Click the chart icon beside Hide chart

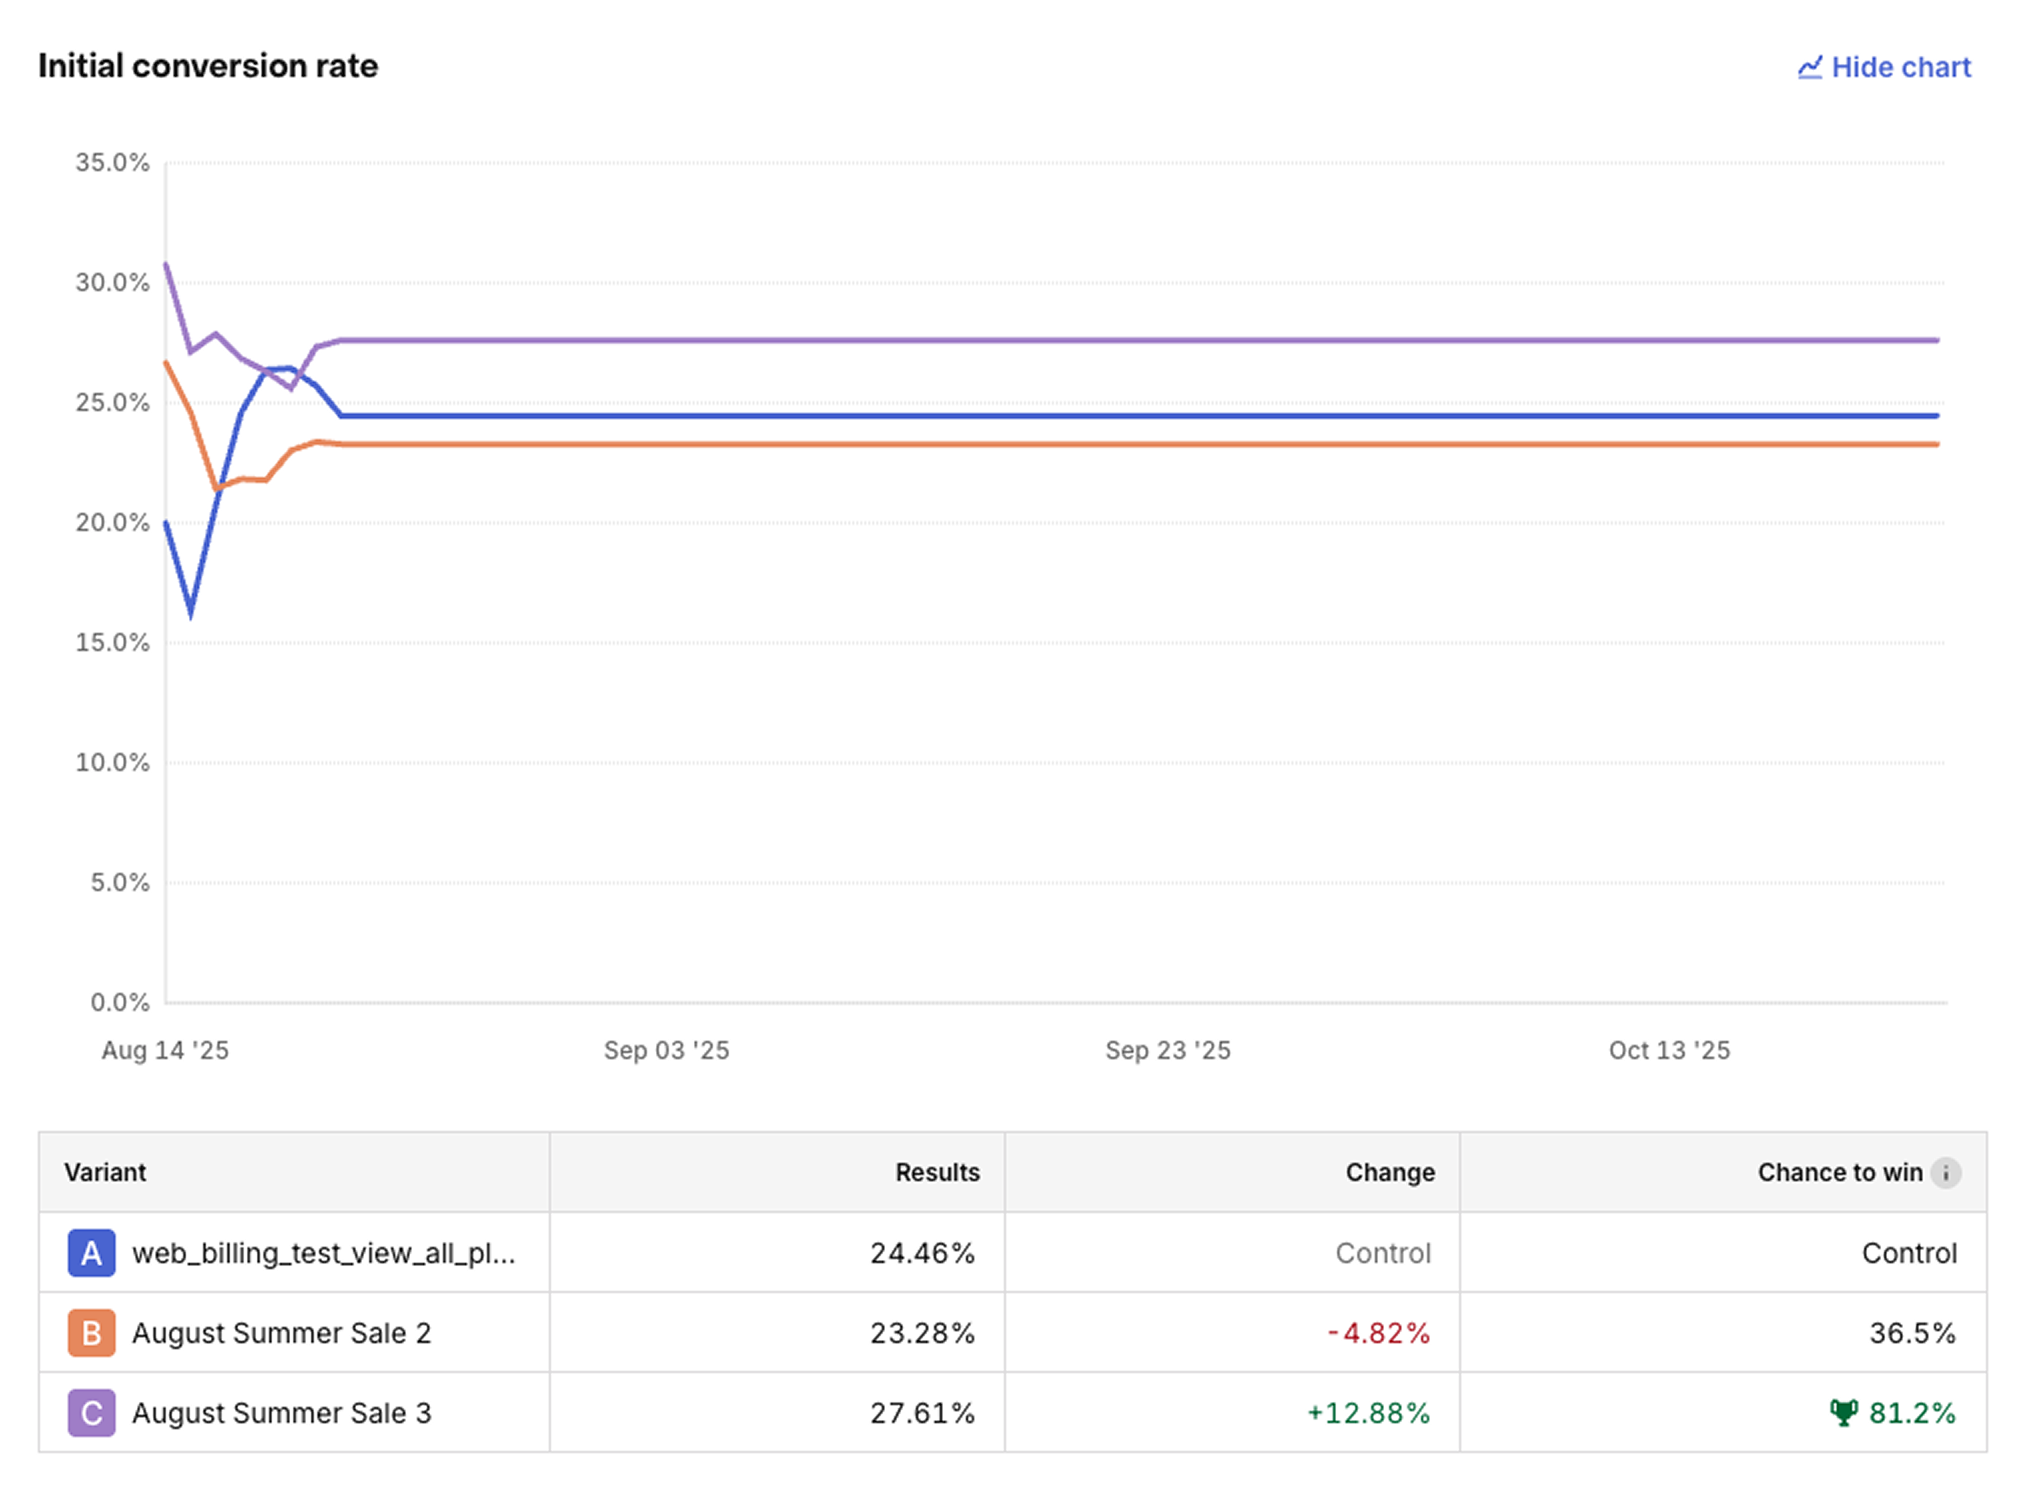(x=1809, y=68)
